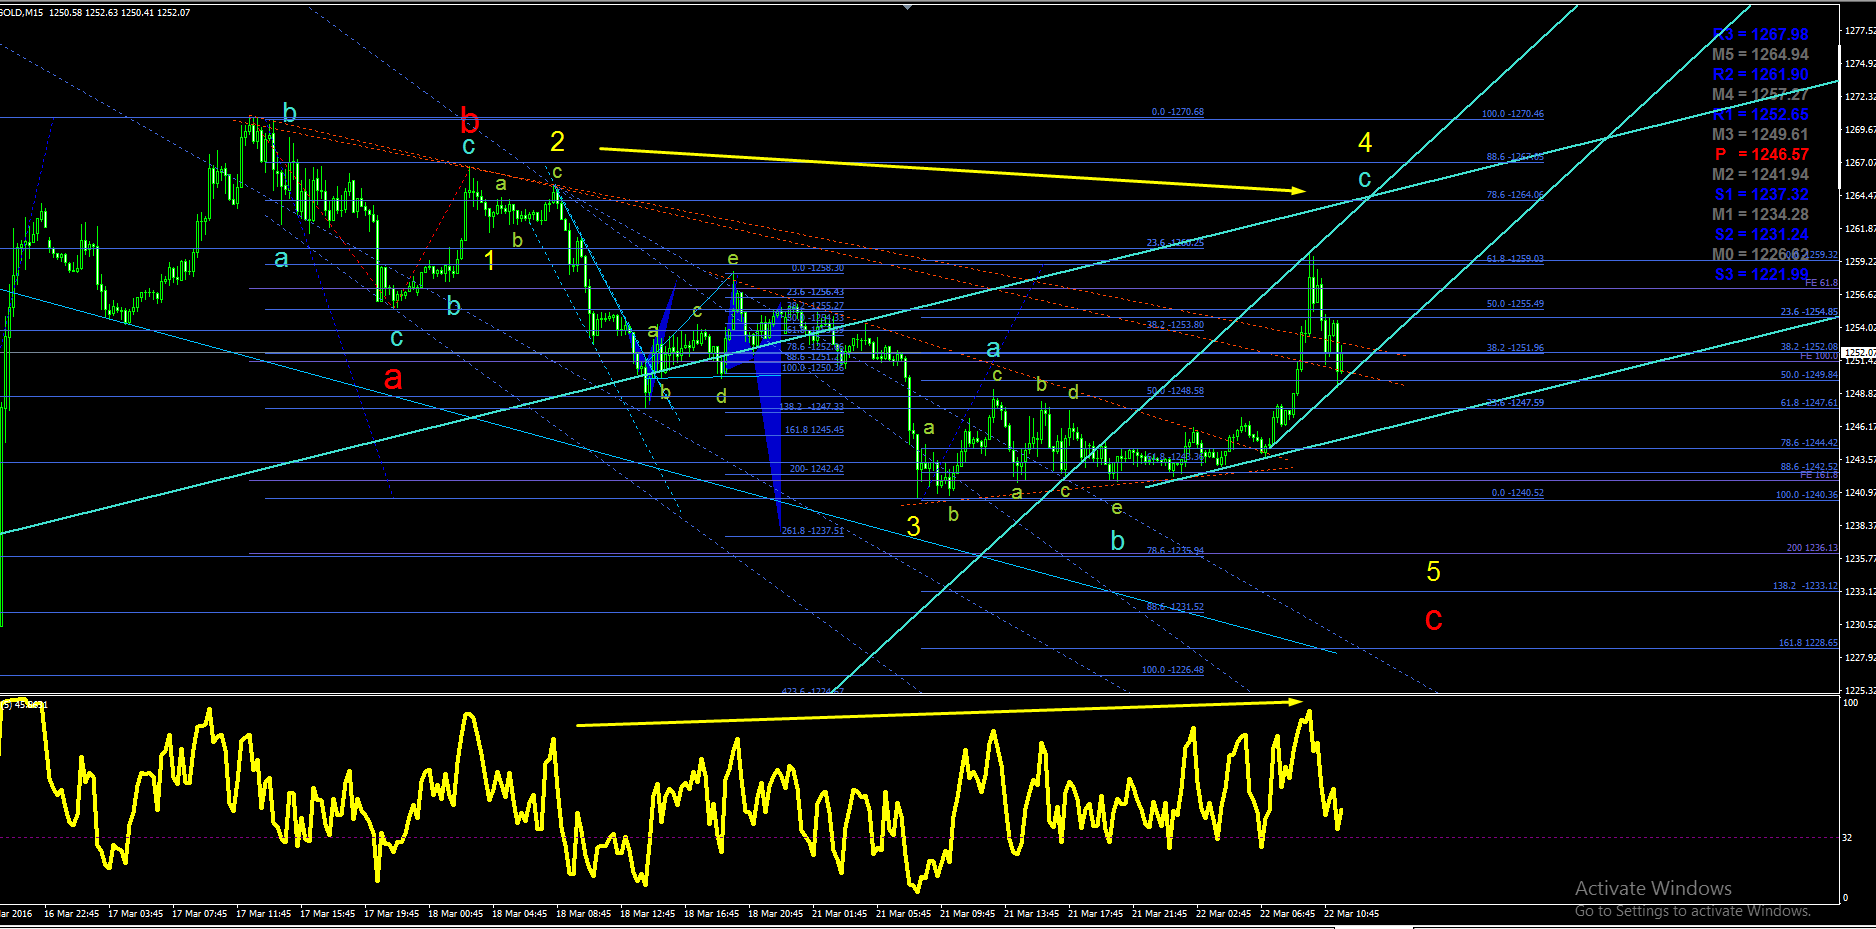Click the yellow wave label '5'

tap(1433, 572)
